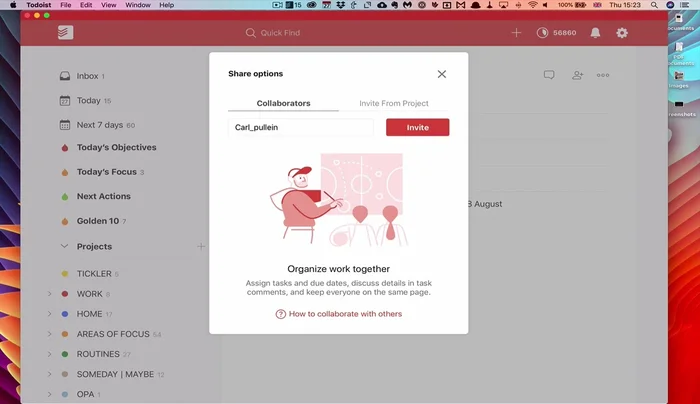Open notifications bell icon
The image size is (700, 404).
pos(595,33)
